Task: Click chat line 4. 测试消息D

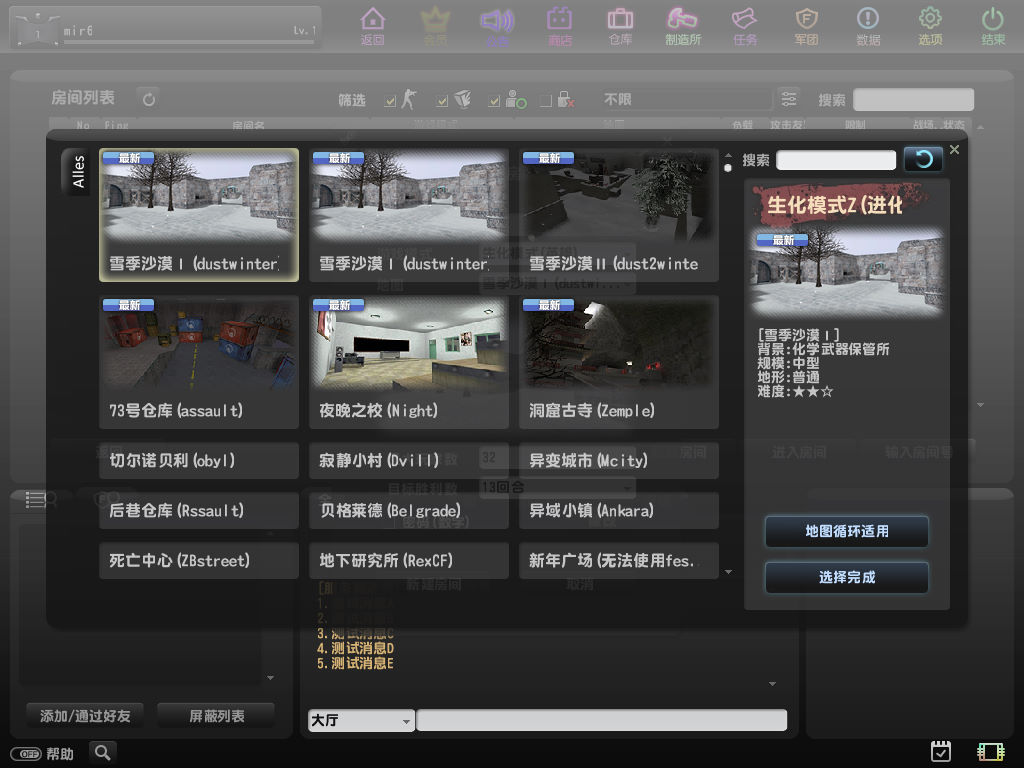Action: tap(355, 648)
